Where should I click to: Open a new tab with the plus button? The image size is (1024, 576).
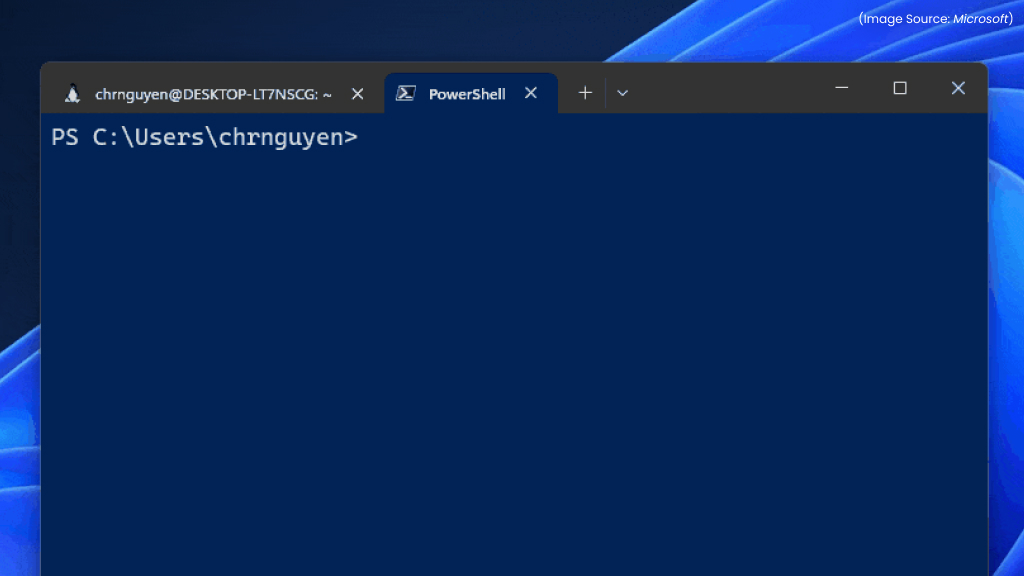585,93
